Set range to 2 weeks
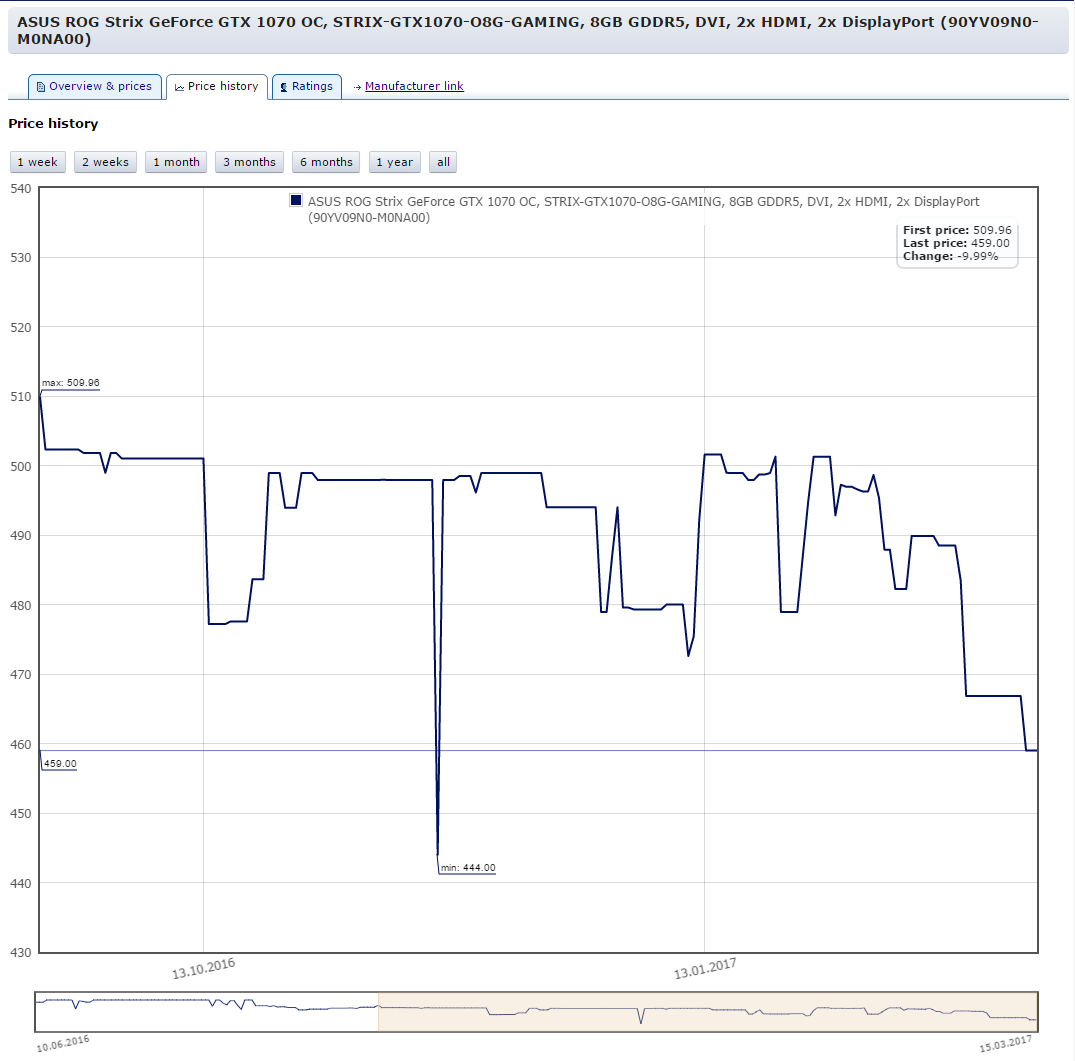Viewport: 1075px width, 1061px height. click(x=106, y=162)
